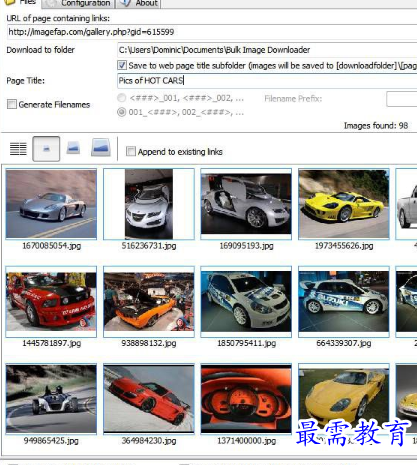Click filename label 1670085054.jpg
Image resolution: width=417 pixels, height=465 pixels.
click(x=52, y=246)
